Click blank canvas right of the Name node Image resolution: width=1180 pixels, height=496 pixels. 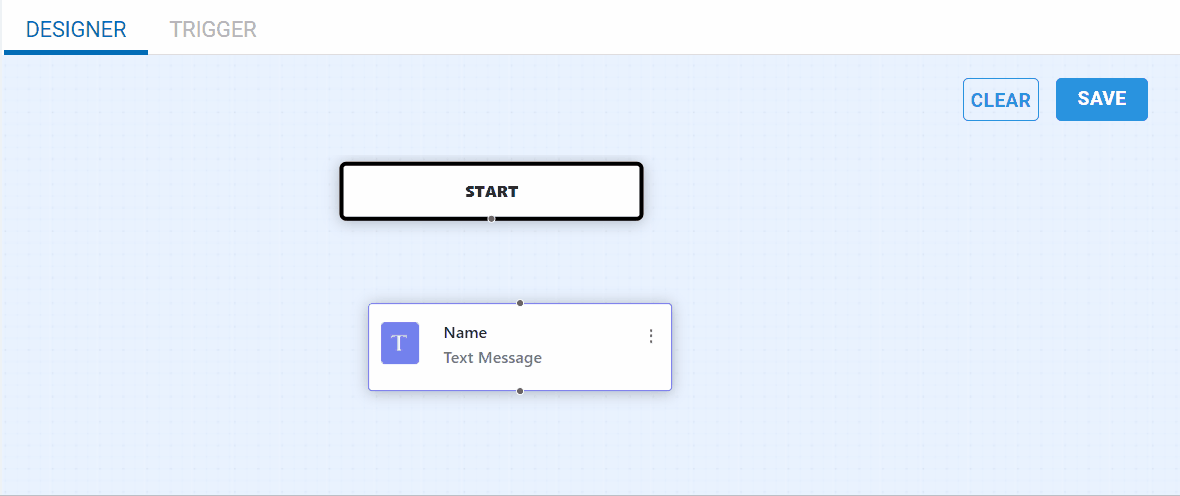click(x=850, y=345)
